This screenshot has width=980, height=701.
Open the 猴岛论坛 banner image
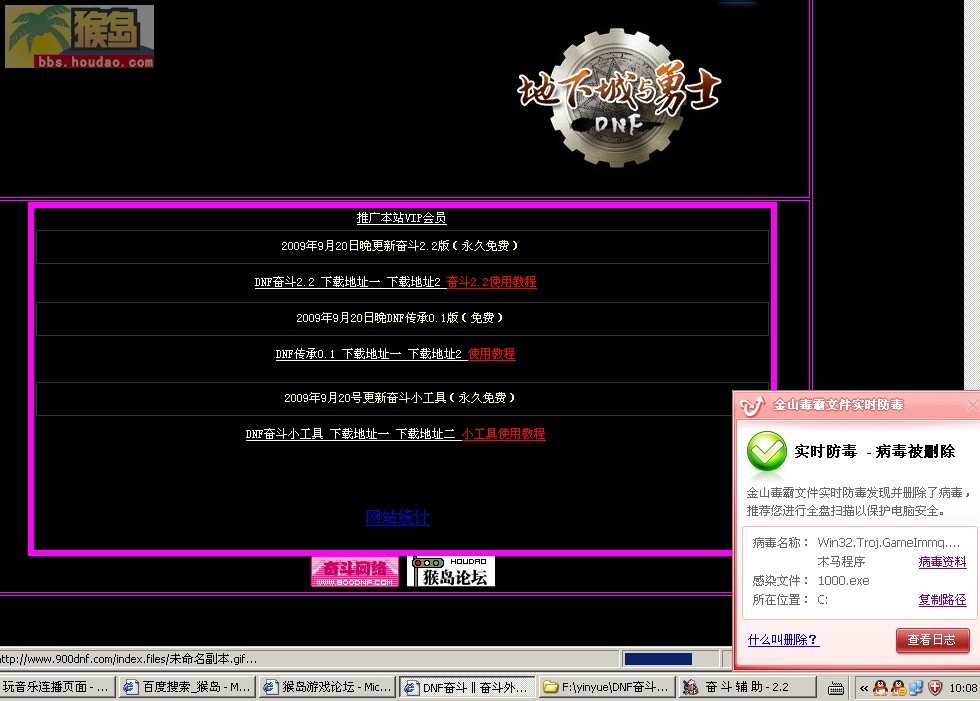451,571
